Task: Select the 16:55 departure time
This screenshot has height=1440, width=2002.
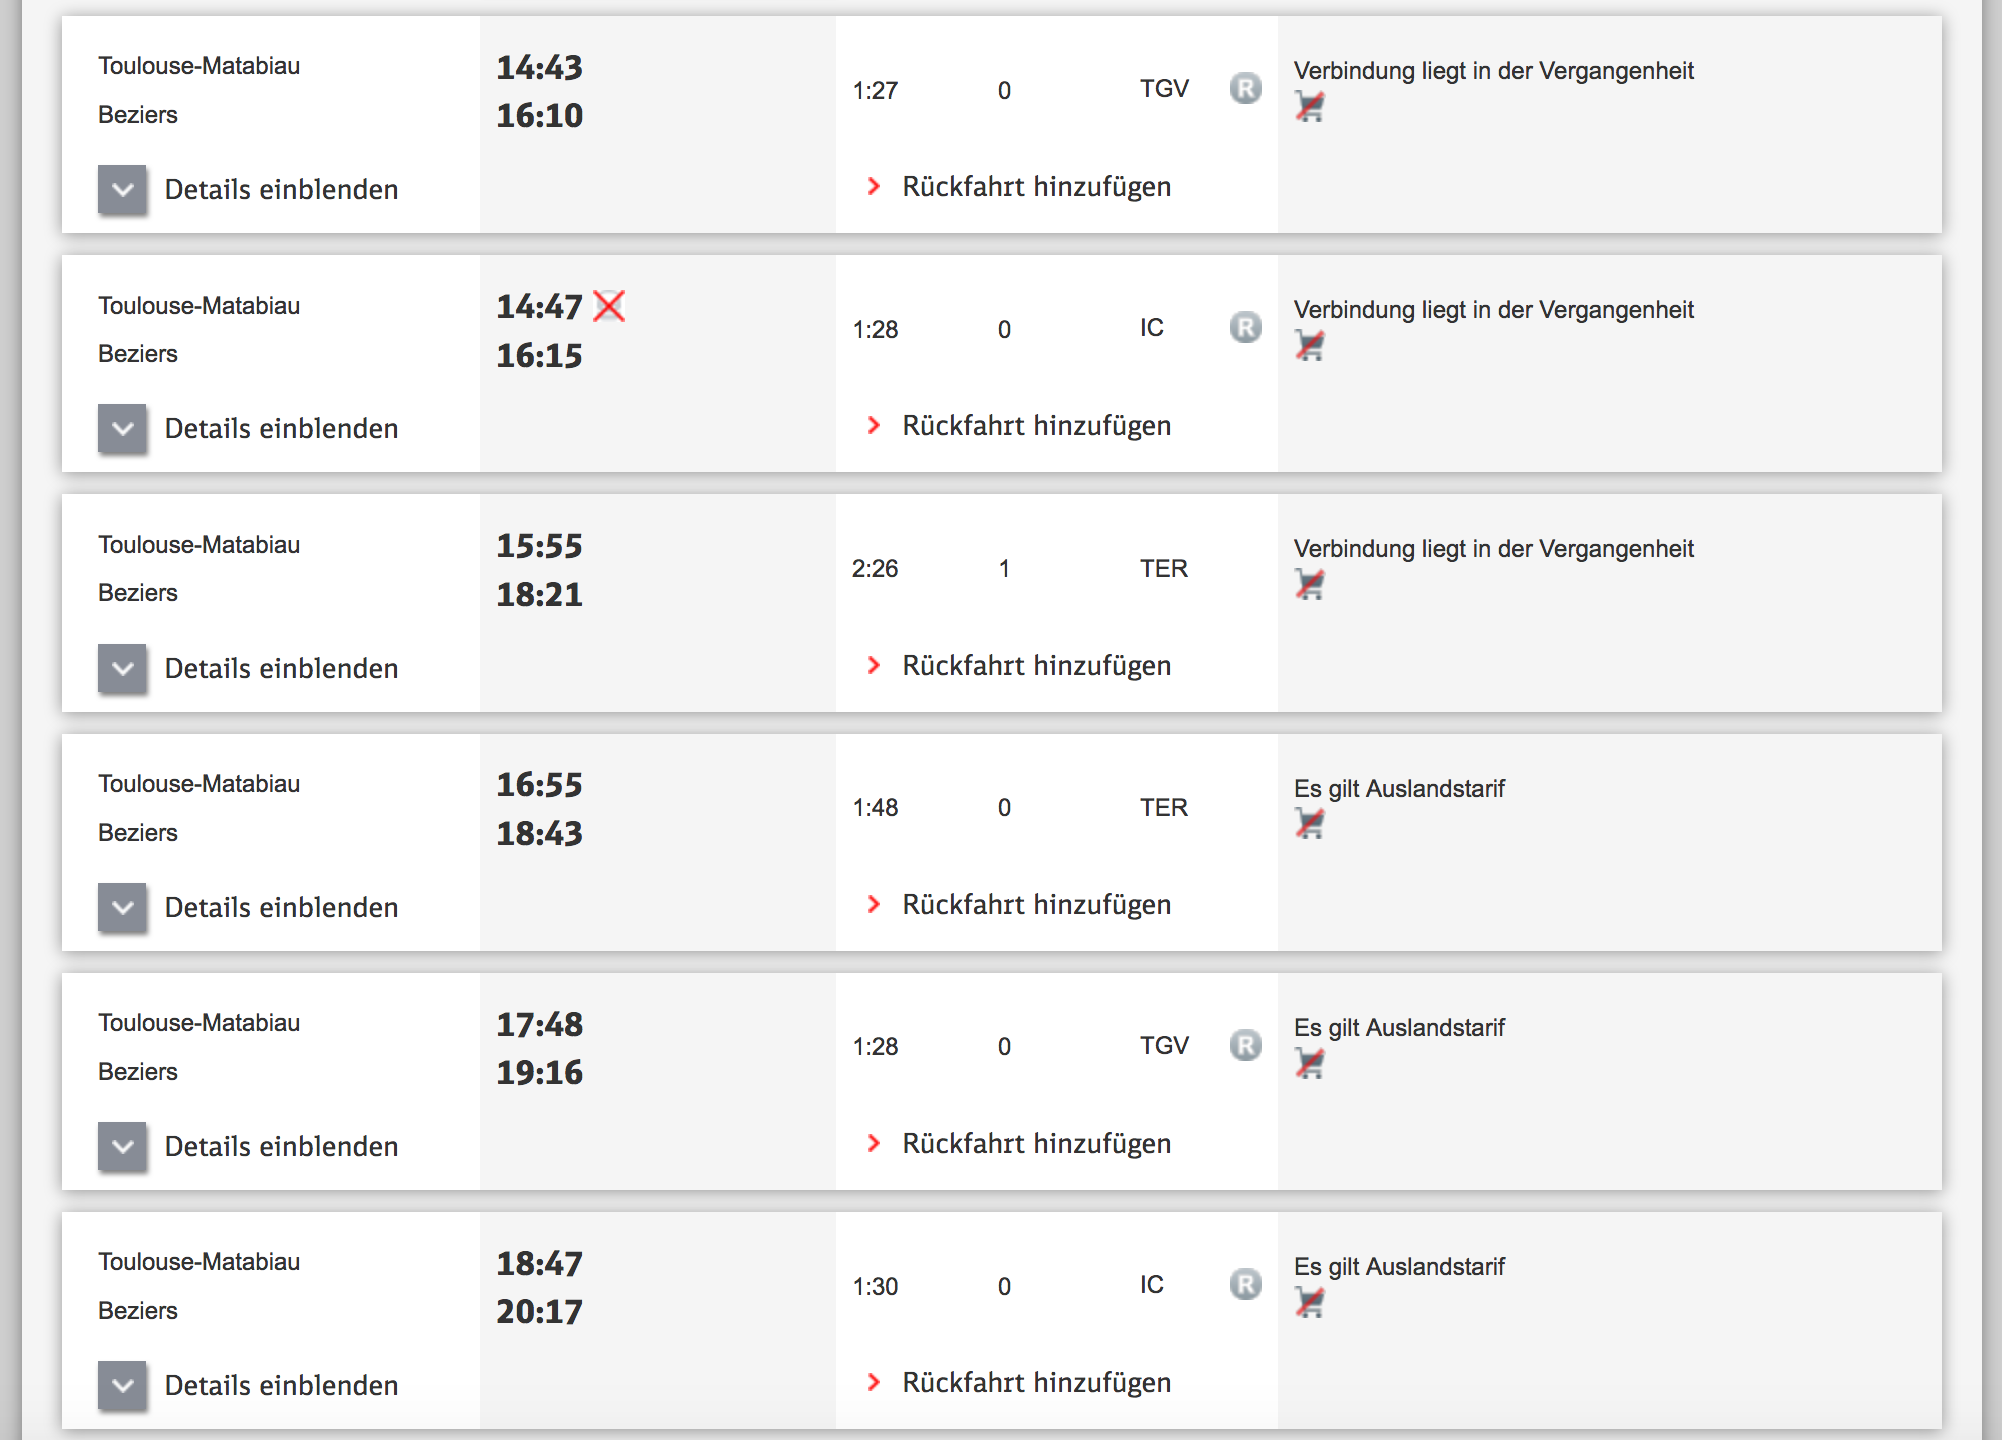Action: pyautogui.click(x=539, y=785)
